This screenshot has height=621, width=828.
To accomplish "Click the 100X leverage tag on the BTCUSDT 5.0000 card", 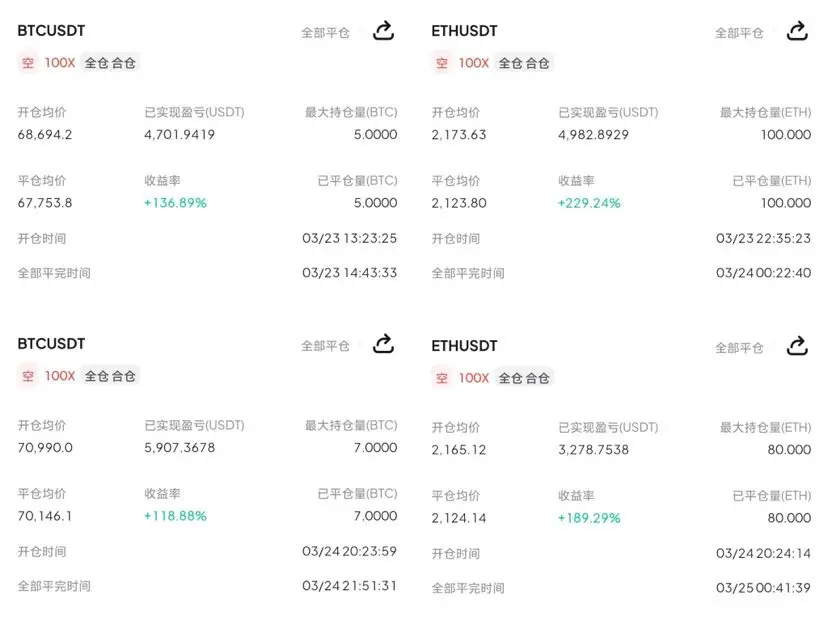I will click(60, 62).
